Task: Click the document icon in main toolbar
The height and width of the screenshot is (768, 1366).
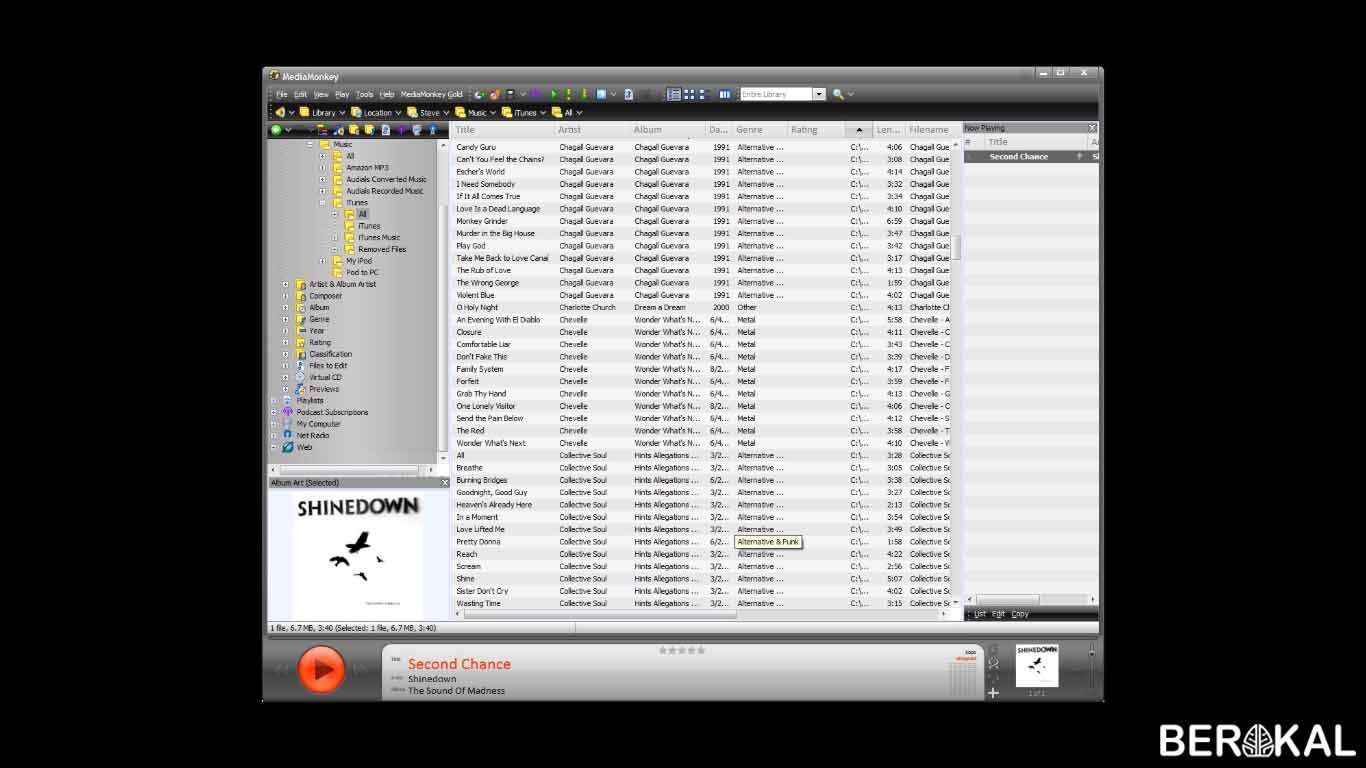Action: click(x=628, y=94)
